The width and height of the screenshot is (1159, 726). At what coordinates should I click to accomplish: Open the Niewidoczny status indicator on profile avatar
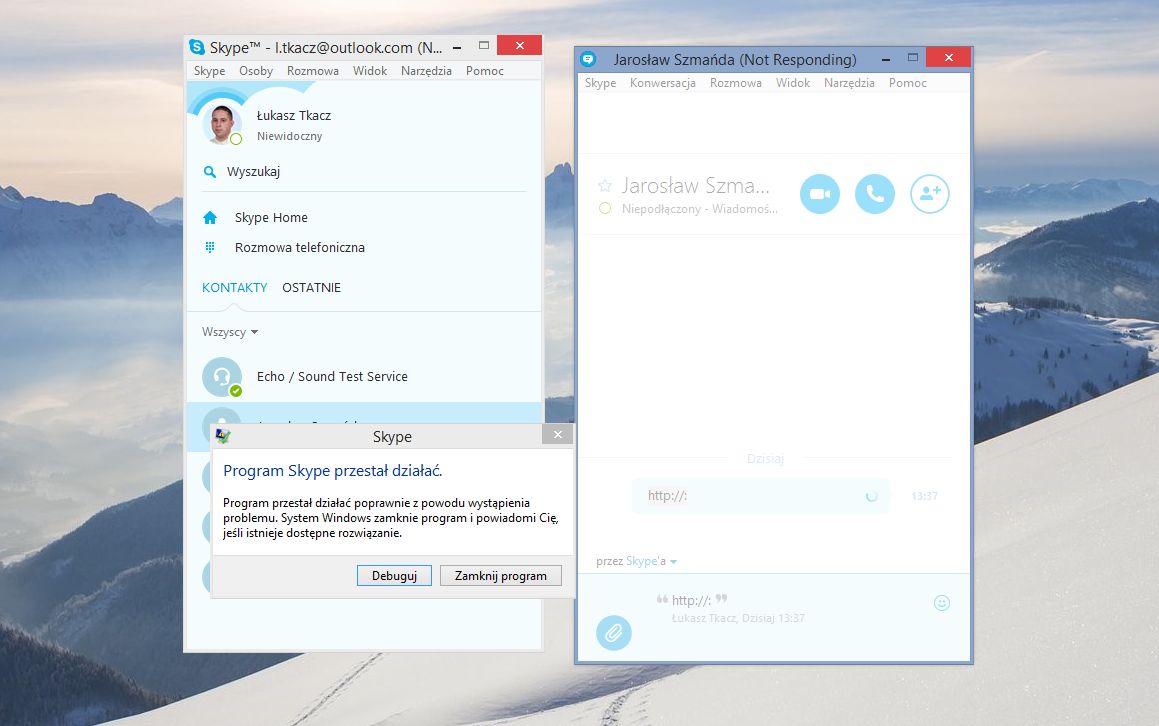pos(236,139)
